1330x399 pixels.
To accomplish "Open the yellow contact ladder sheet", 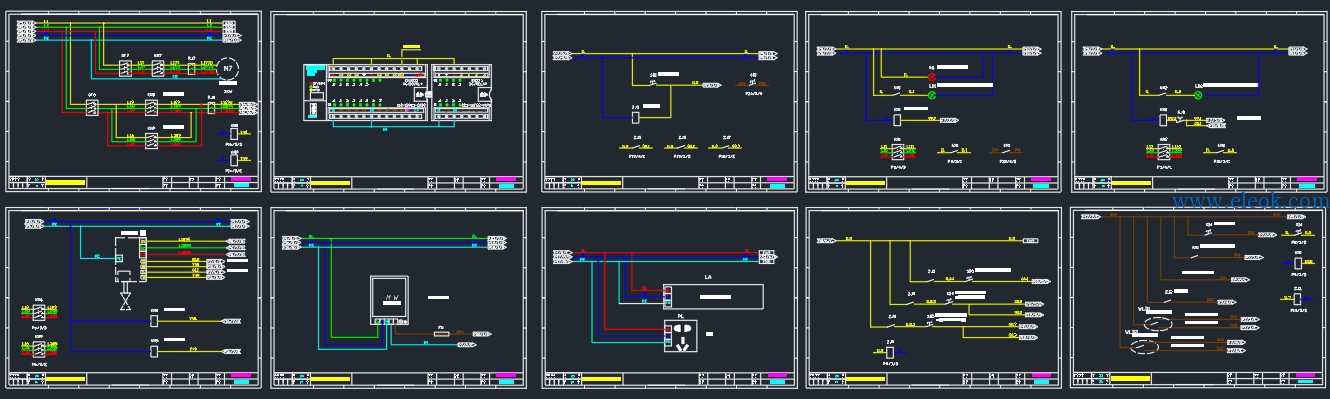I will 933,298.
